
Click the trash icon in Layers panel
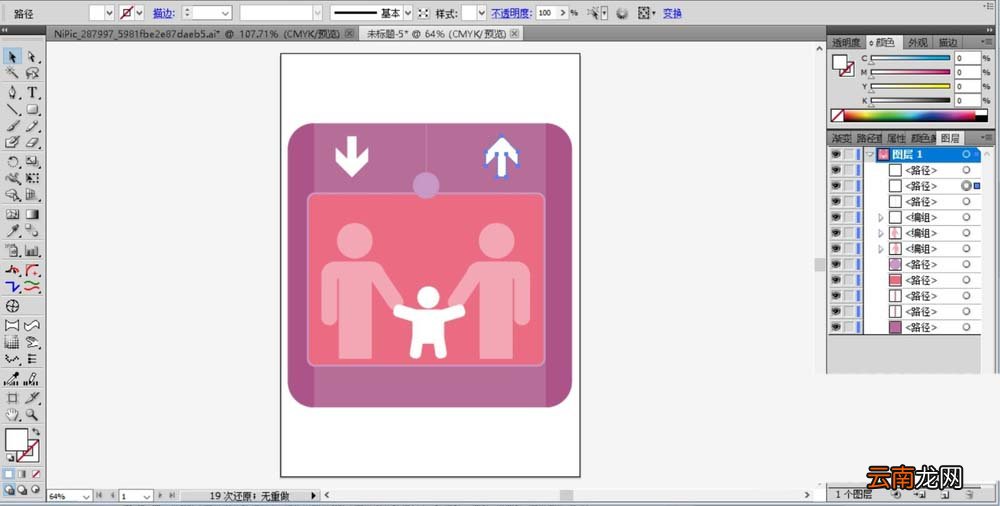click(x=969, y=495)
